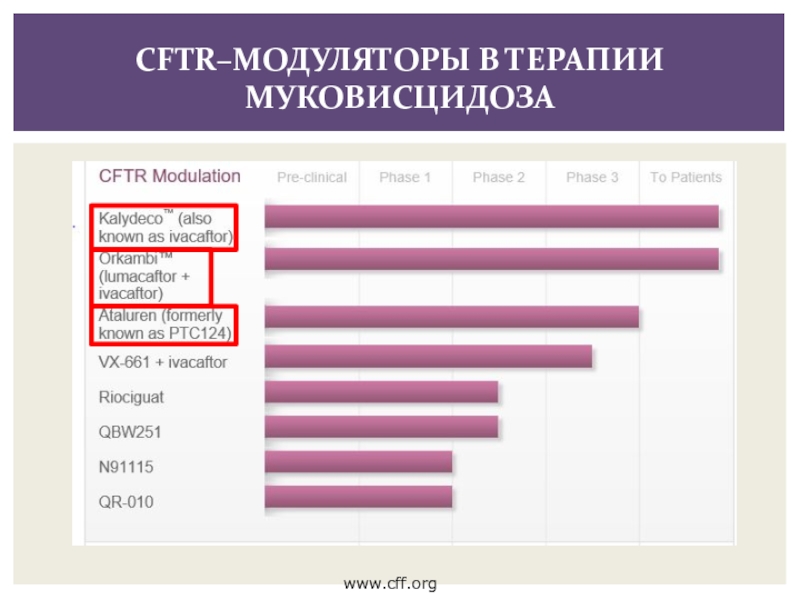This screenshot has width=800, height=600.
Task: Switch to the Phase 2 column
Action: coord(499,177)
